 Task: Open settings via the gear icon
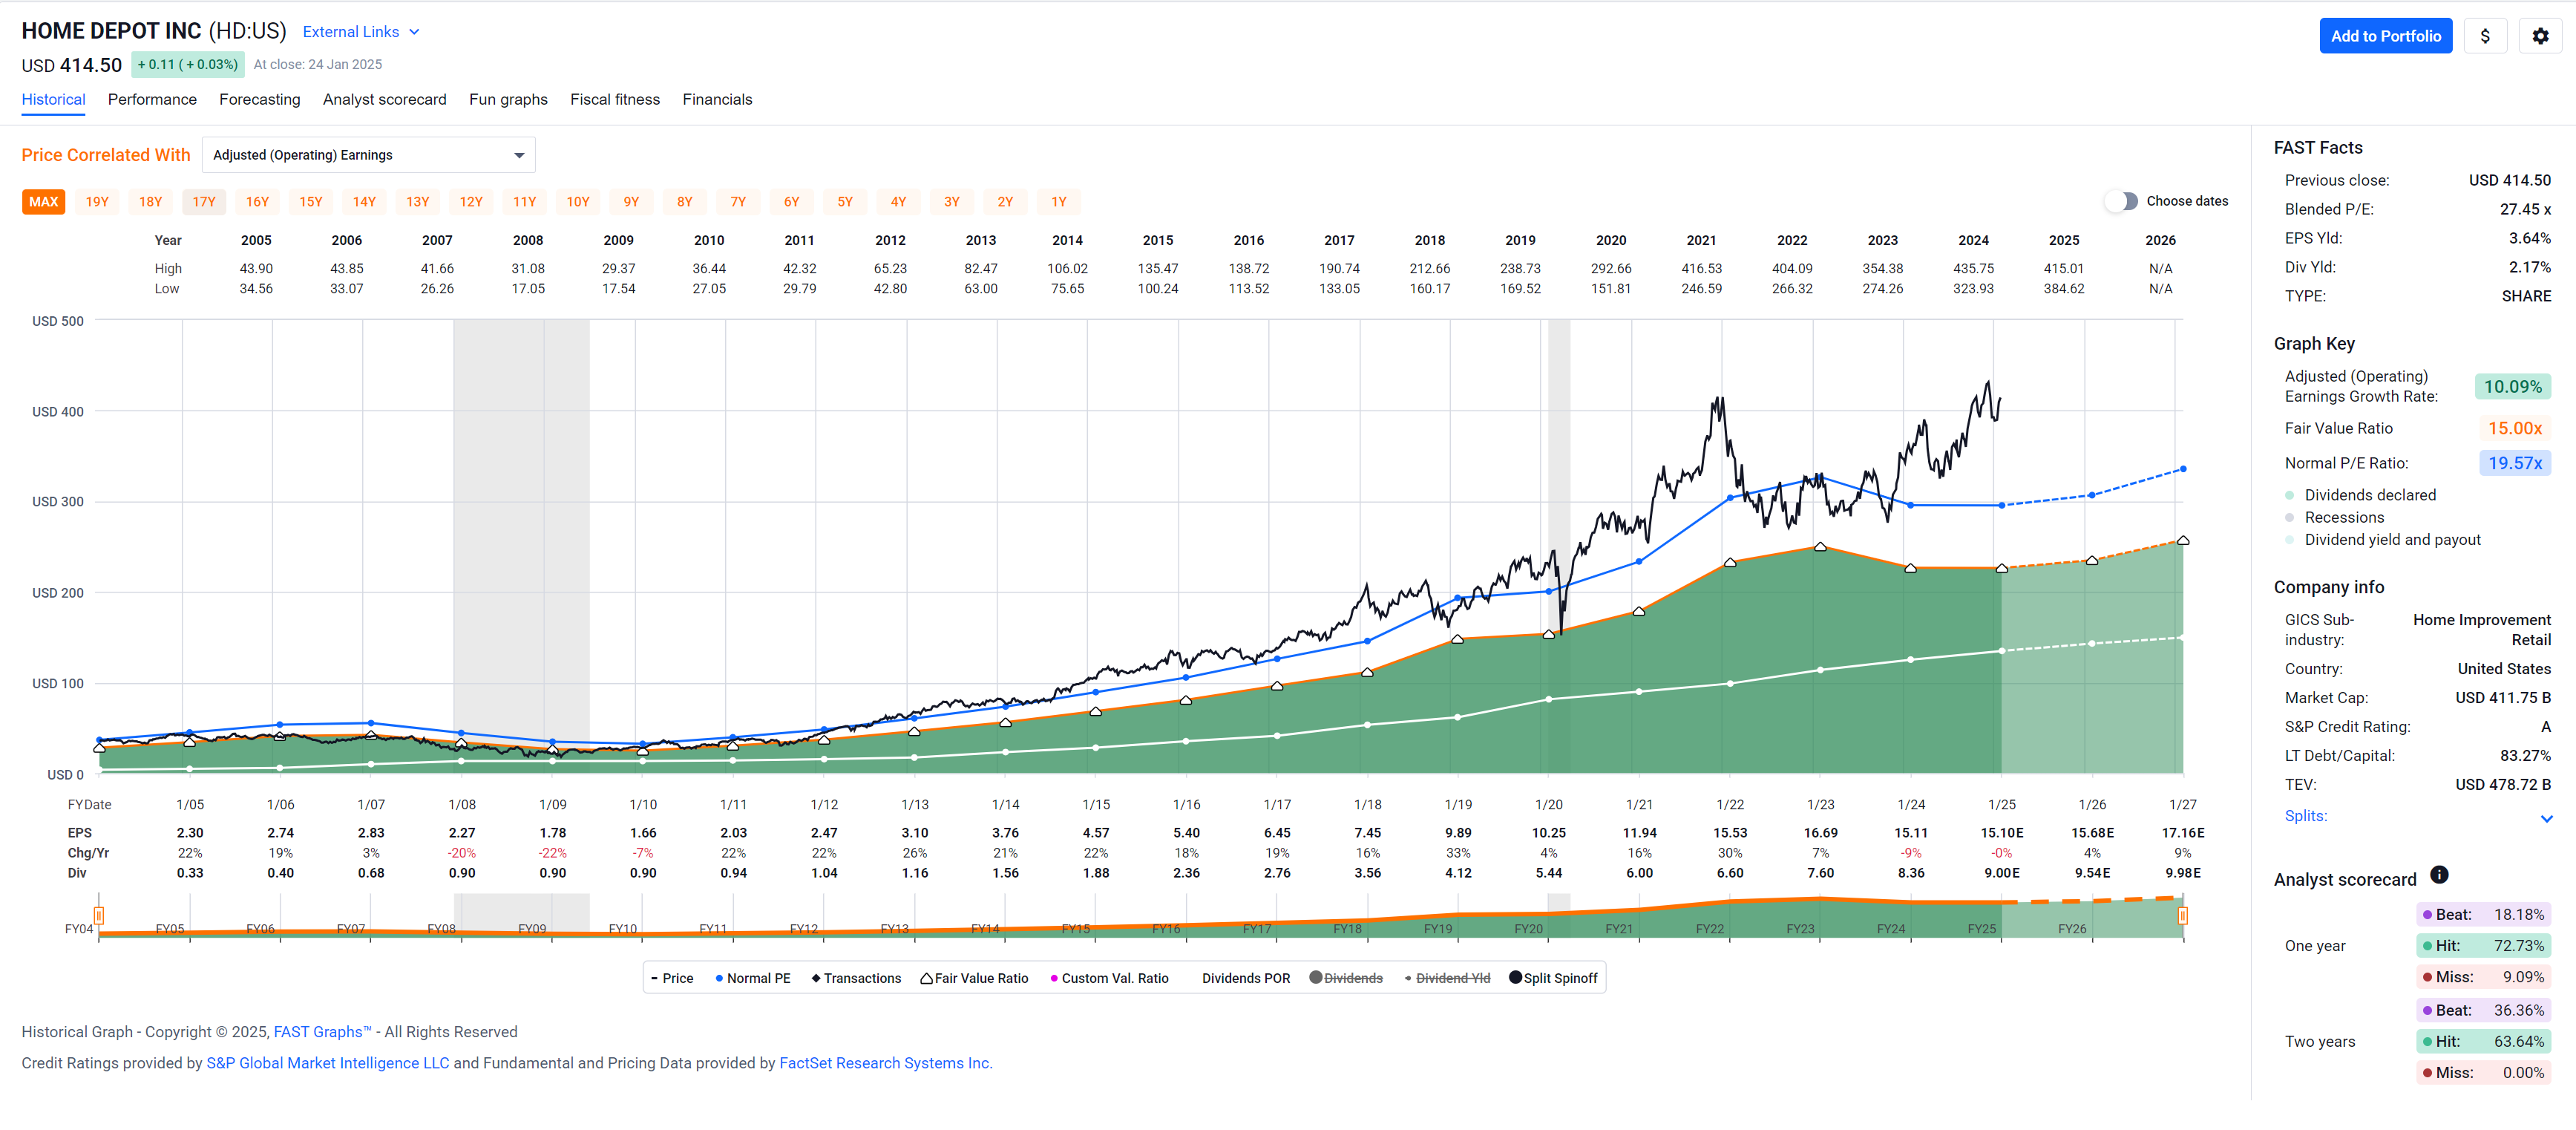click(x=2540, y=36)
